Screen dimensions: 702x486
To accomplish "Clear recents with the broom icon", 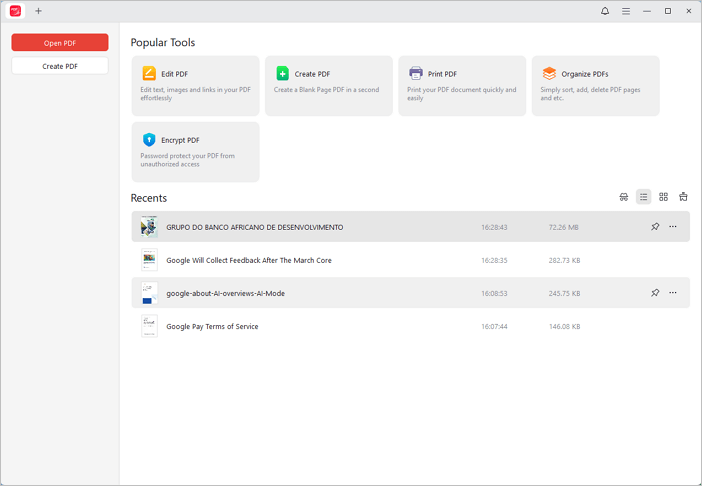I will tap(683, 197).
